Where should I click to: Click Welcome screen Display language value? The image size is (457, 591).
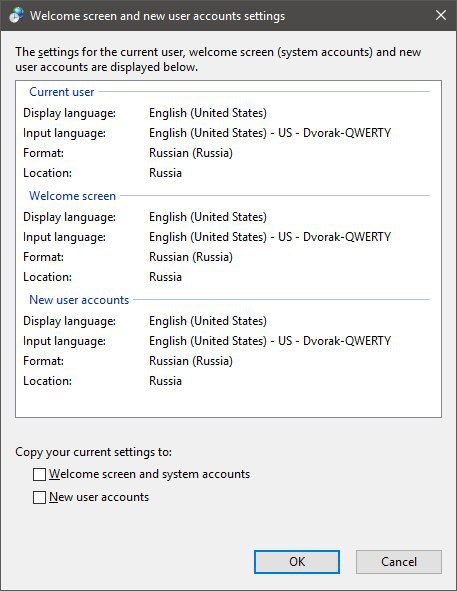click(208, 217)
